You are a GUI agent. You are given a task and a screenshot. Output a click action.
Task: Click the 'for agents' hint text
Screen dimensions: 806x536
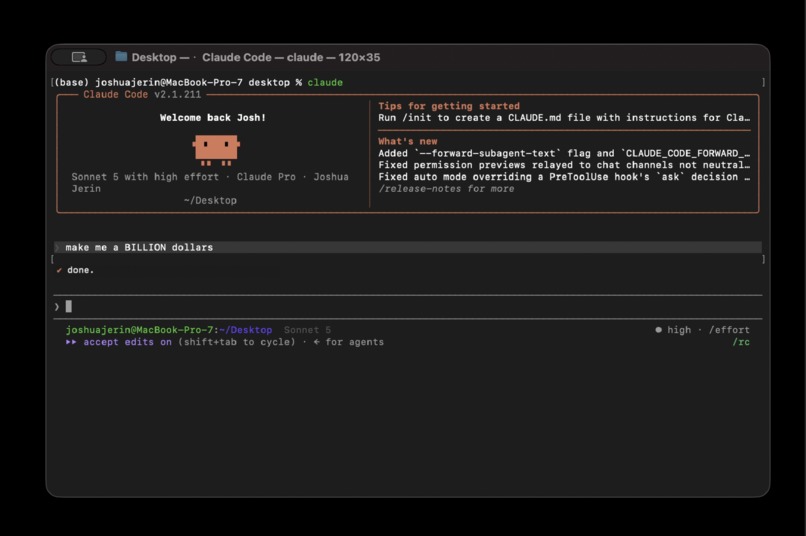(355, 342)
